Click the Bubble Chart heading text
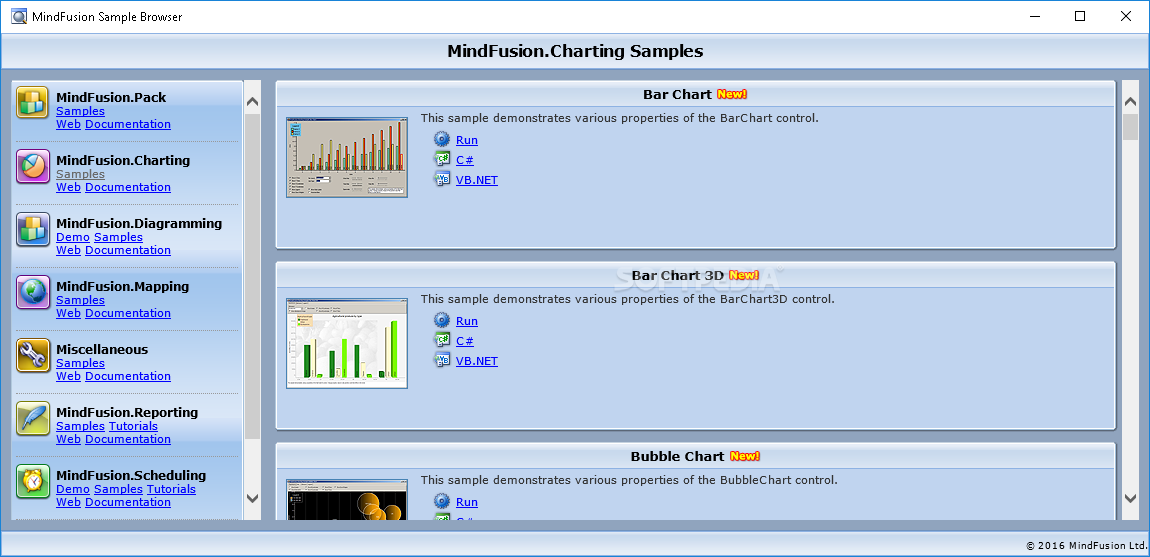The width and height of the screenshot is (1150, 557). tap(677, 456)
